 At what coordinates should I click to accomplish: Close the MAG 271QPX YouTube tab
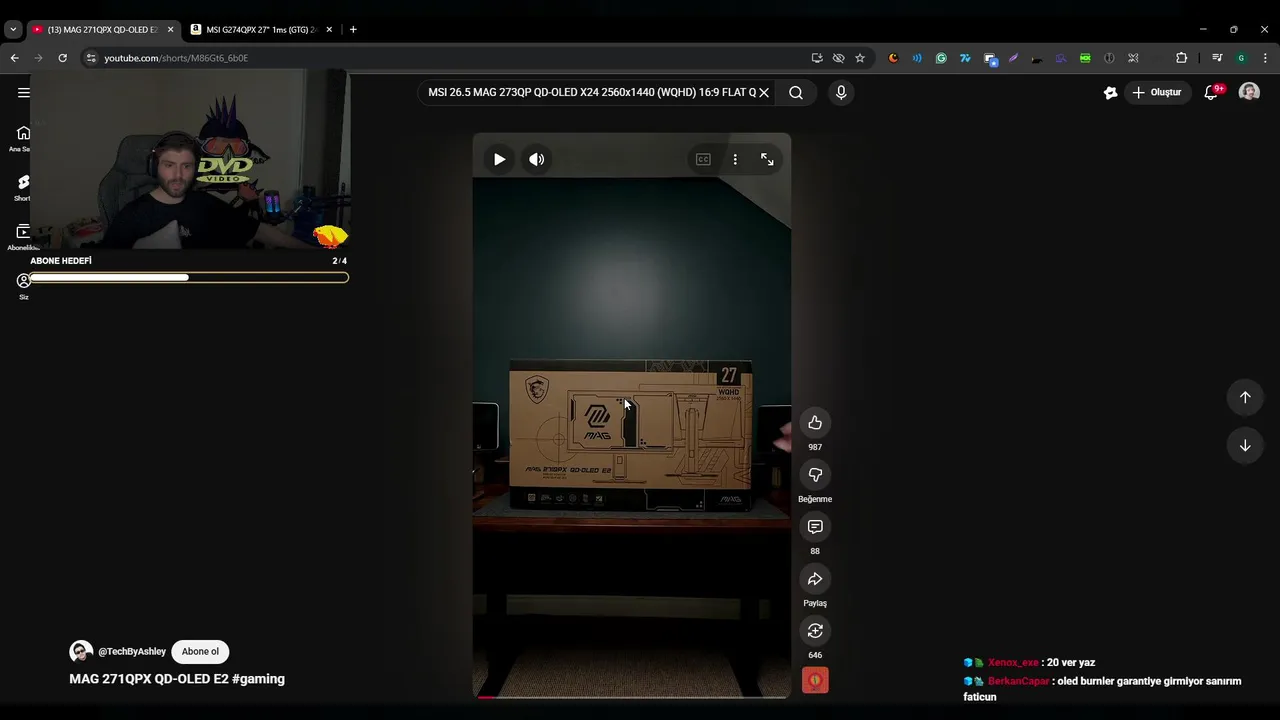click(x=170, y=29)
